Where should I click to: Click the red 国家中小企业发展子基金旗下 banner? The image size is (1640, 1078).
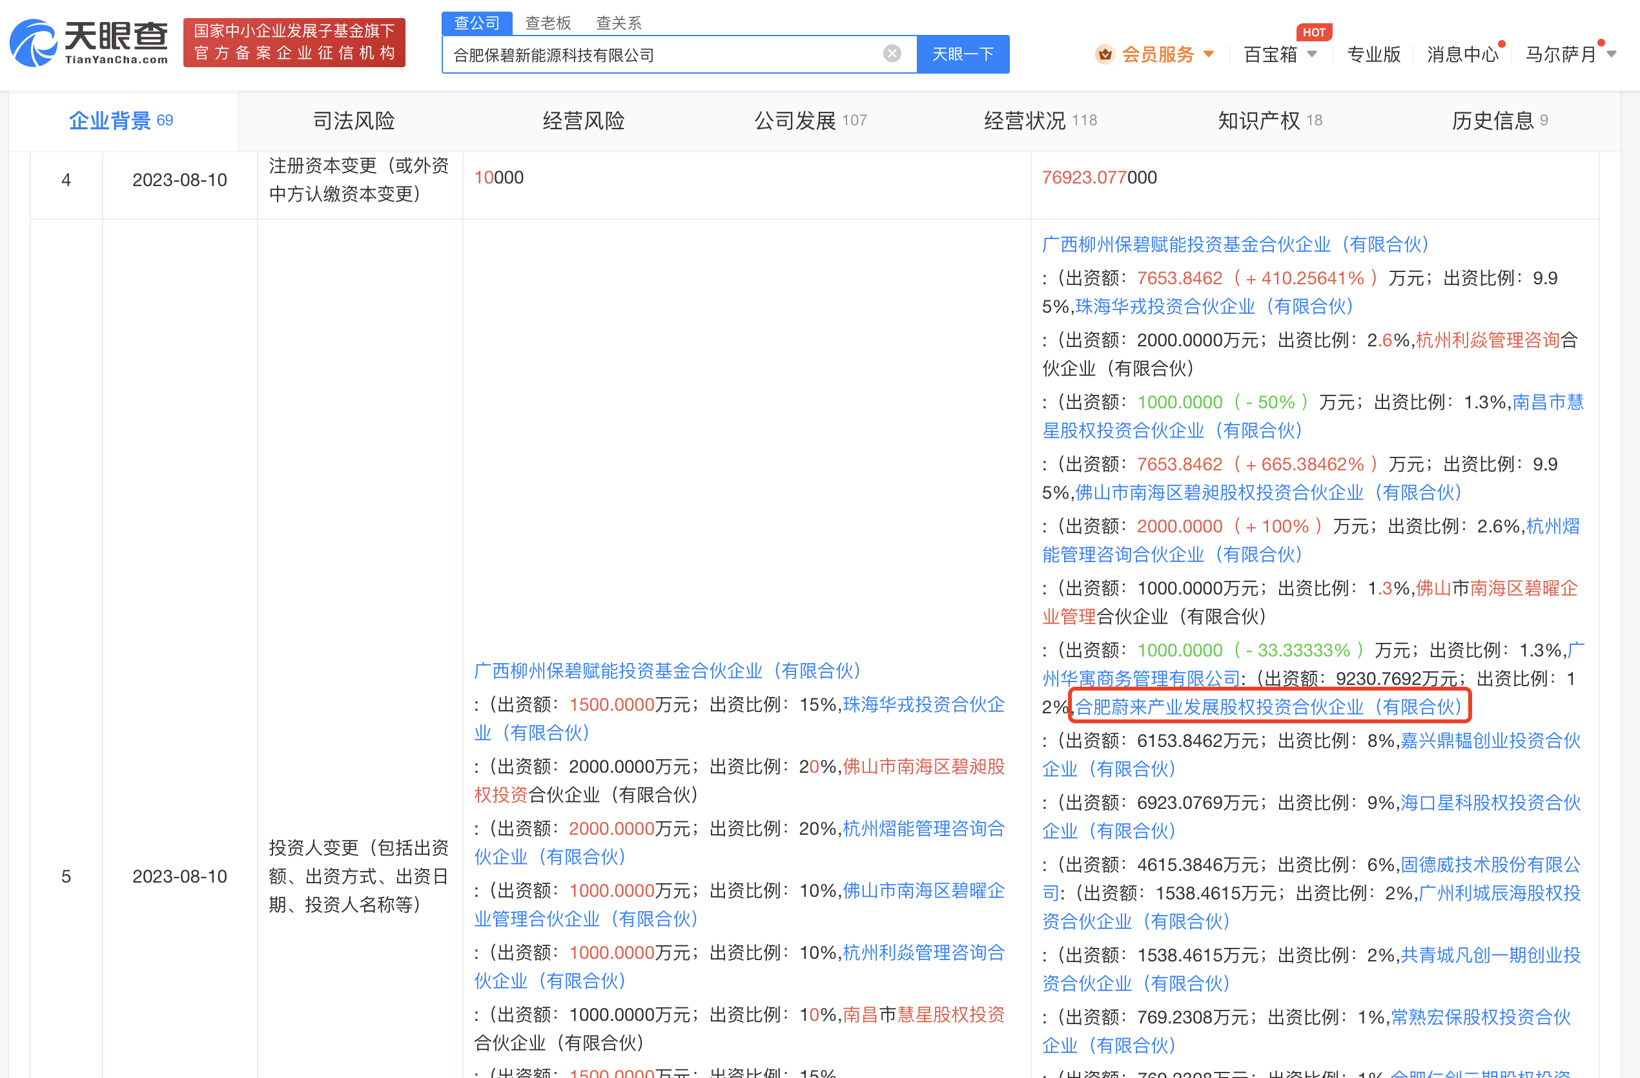point(294,42)
